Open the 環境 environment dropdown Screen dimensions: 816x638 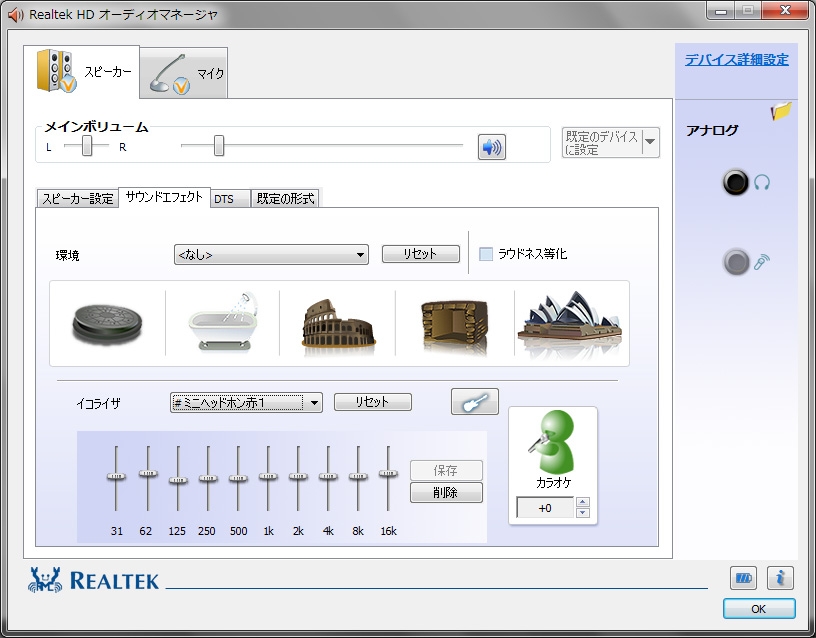(271, 255)
